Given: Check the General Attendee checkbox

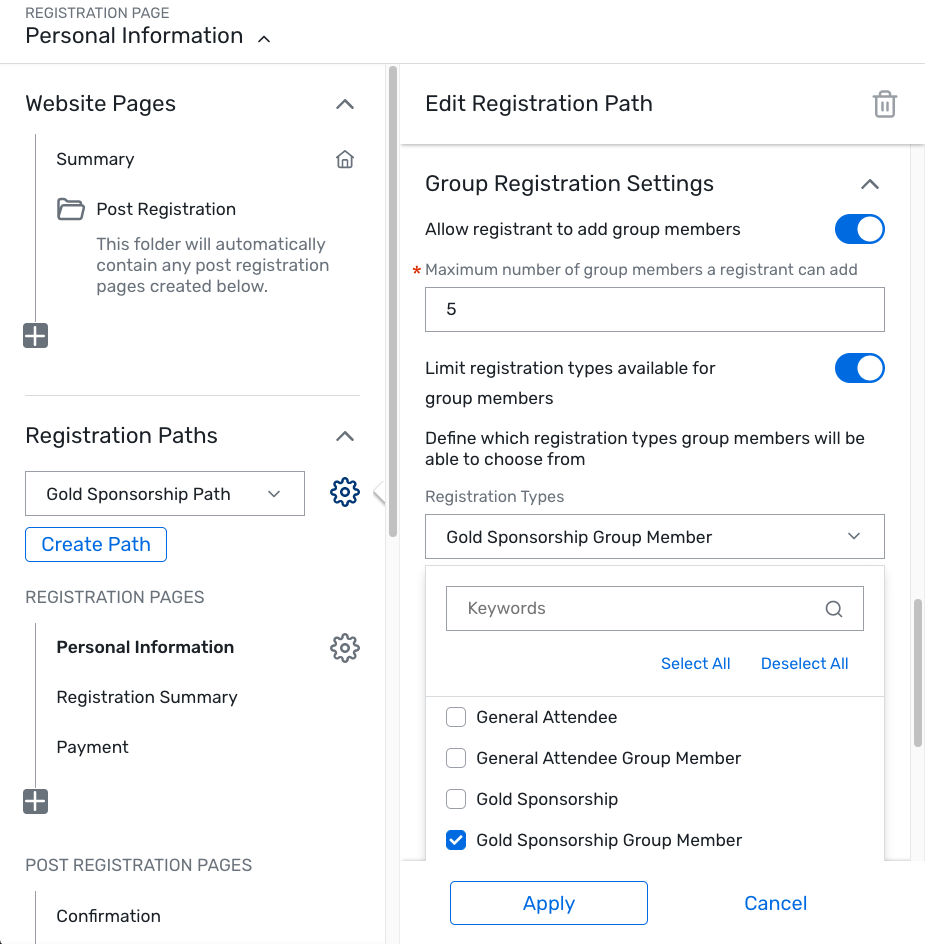Looking at the screenshot, I should point(456,717).
